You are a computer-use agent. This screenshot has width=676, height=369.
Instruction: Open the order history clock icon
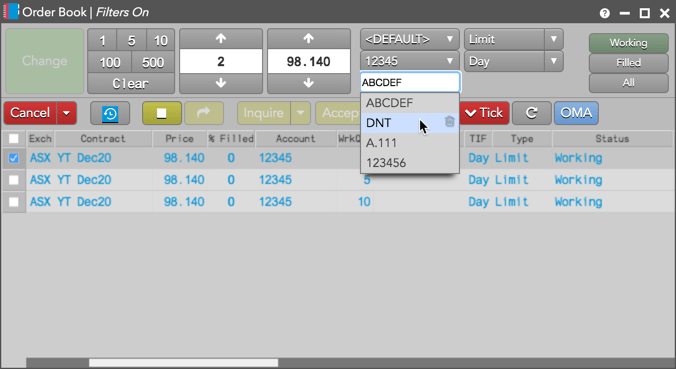click(x=110, y=113)
